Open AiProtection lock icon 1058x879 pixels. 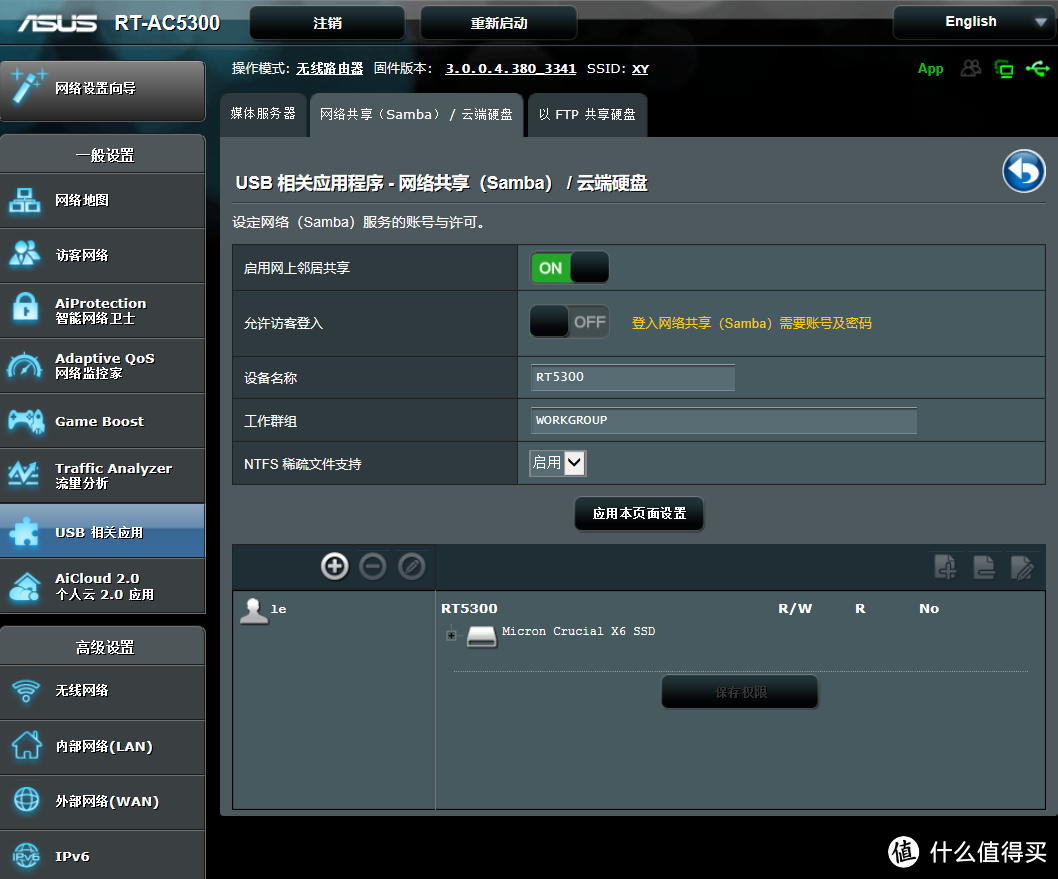coord(26,308)
